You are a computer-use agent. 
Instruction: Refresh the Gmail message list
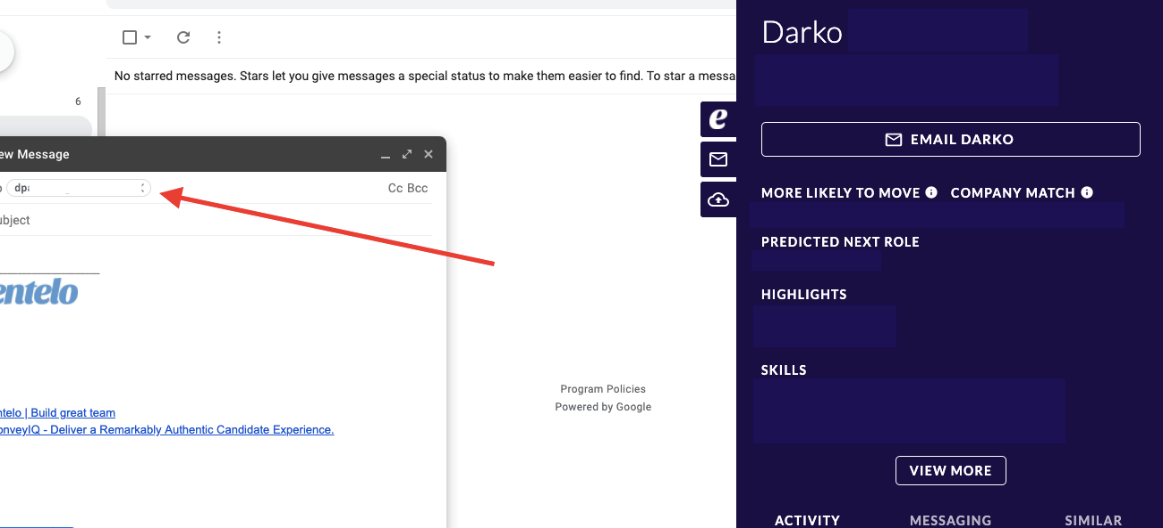183,37
